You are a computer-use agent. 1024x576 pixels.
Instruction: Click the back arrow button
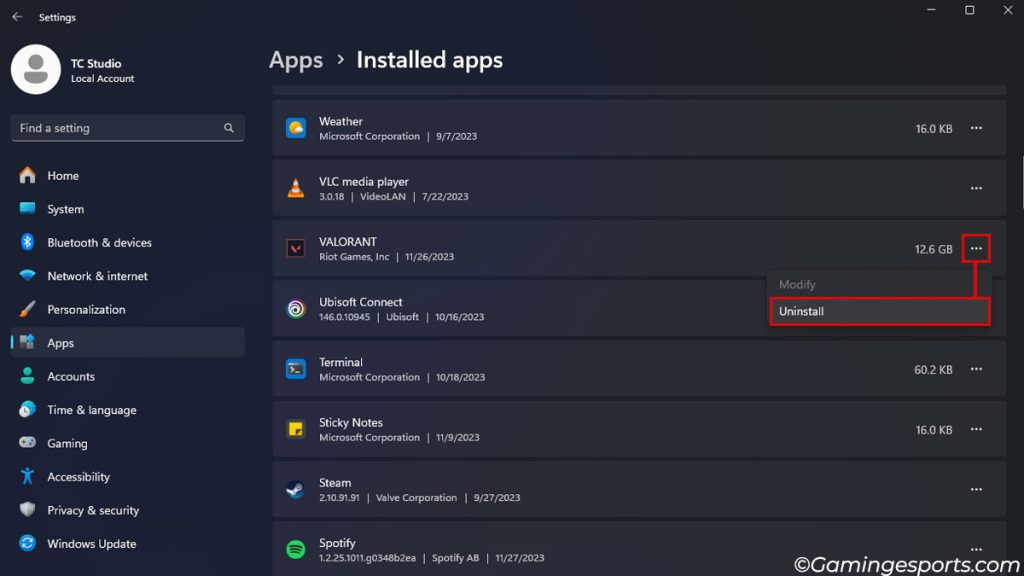coord(15,16)
